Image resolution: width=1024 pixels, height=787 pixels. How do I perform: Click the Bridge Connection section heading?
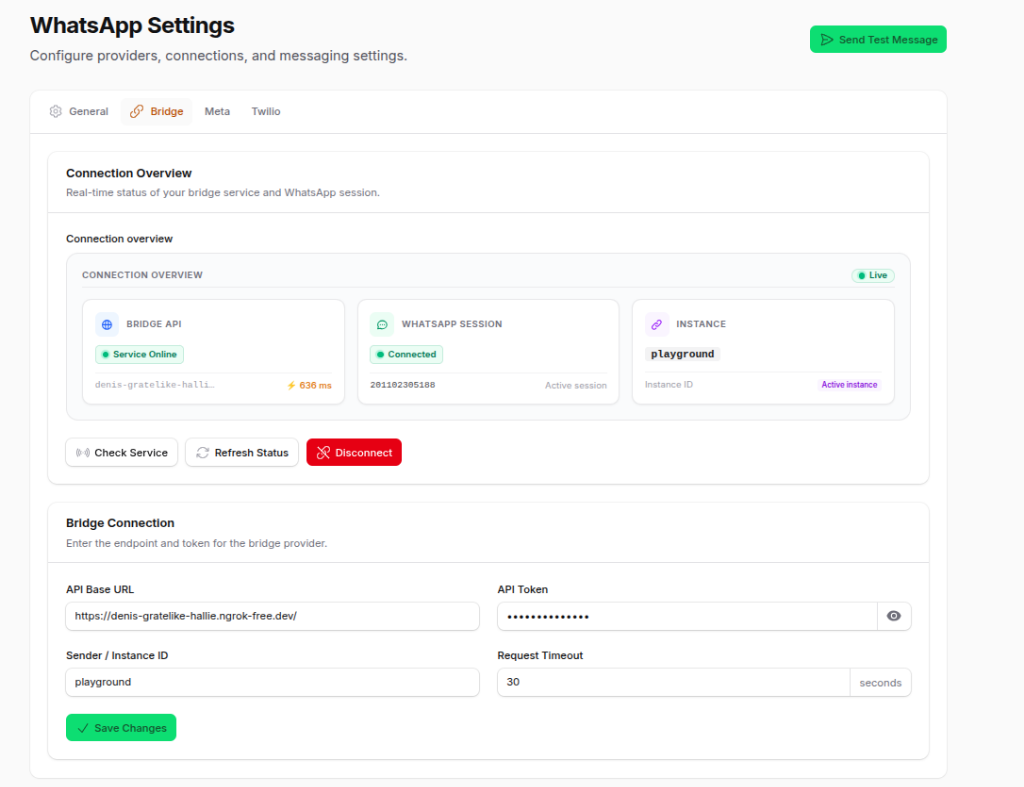(x=120, y=523)
